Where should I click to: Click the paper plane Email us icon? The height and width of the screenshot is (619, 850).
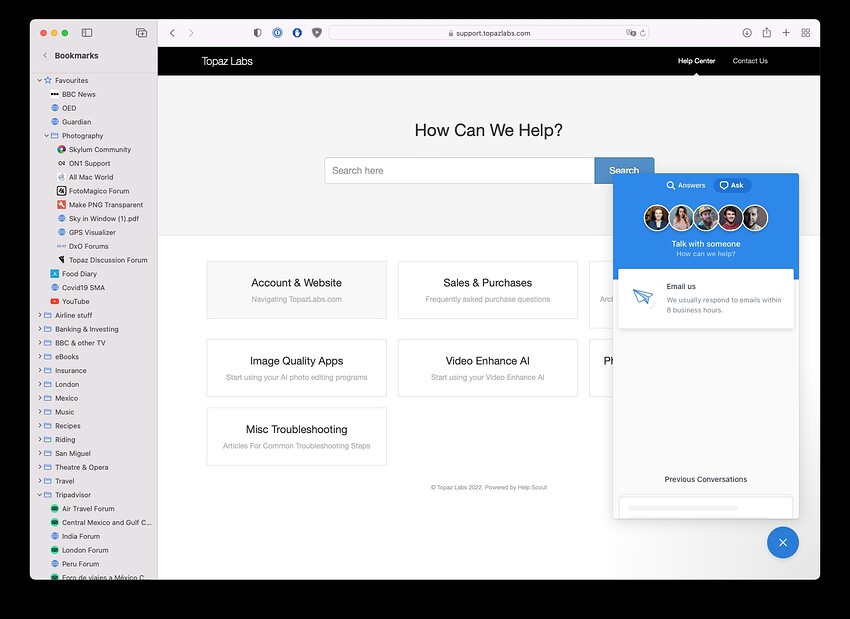643,297
